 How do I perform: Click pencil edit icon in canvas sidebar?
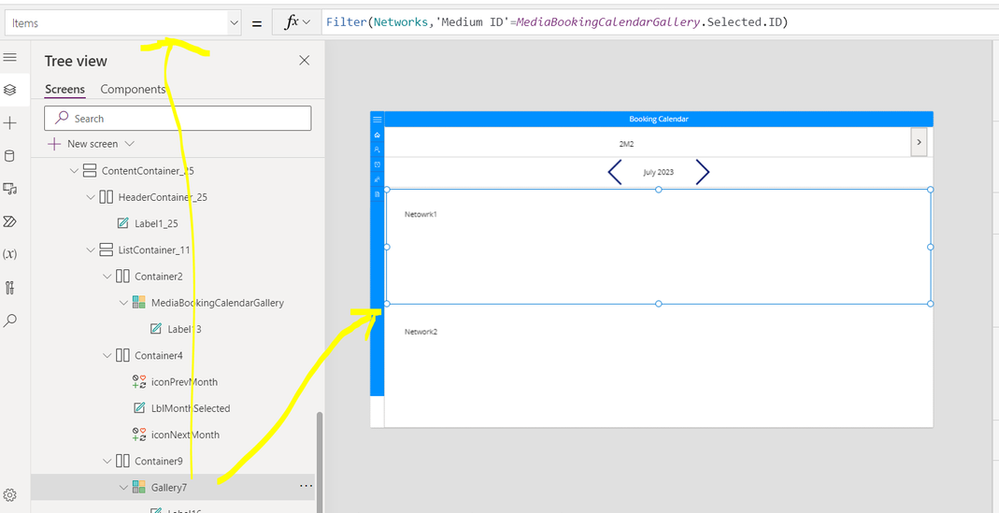coord(377,179)
